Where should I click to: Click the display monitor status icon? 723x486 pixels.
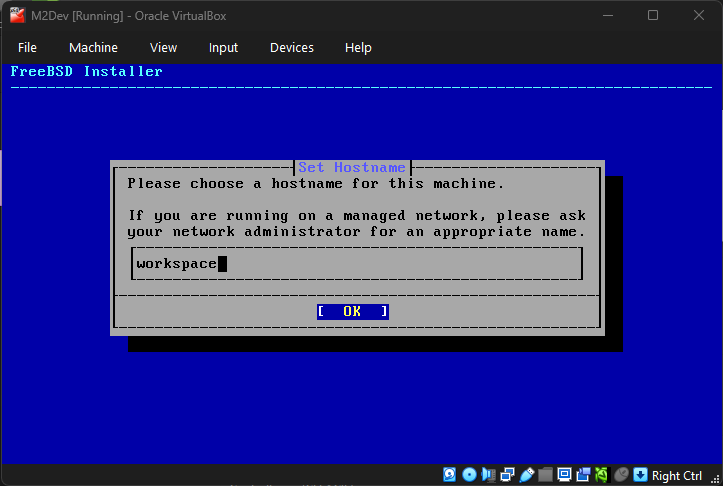564,475
